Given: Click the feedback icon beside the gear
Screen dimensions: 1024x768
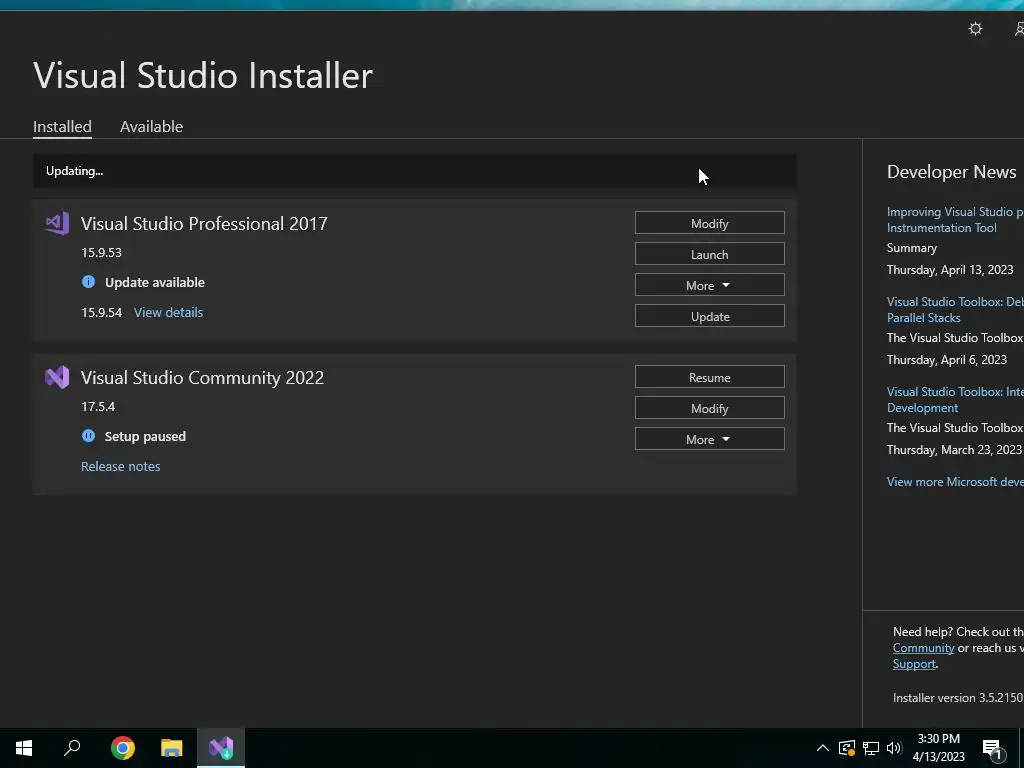Looking at the screenshot, I should click(x=1019, y=29).
